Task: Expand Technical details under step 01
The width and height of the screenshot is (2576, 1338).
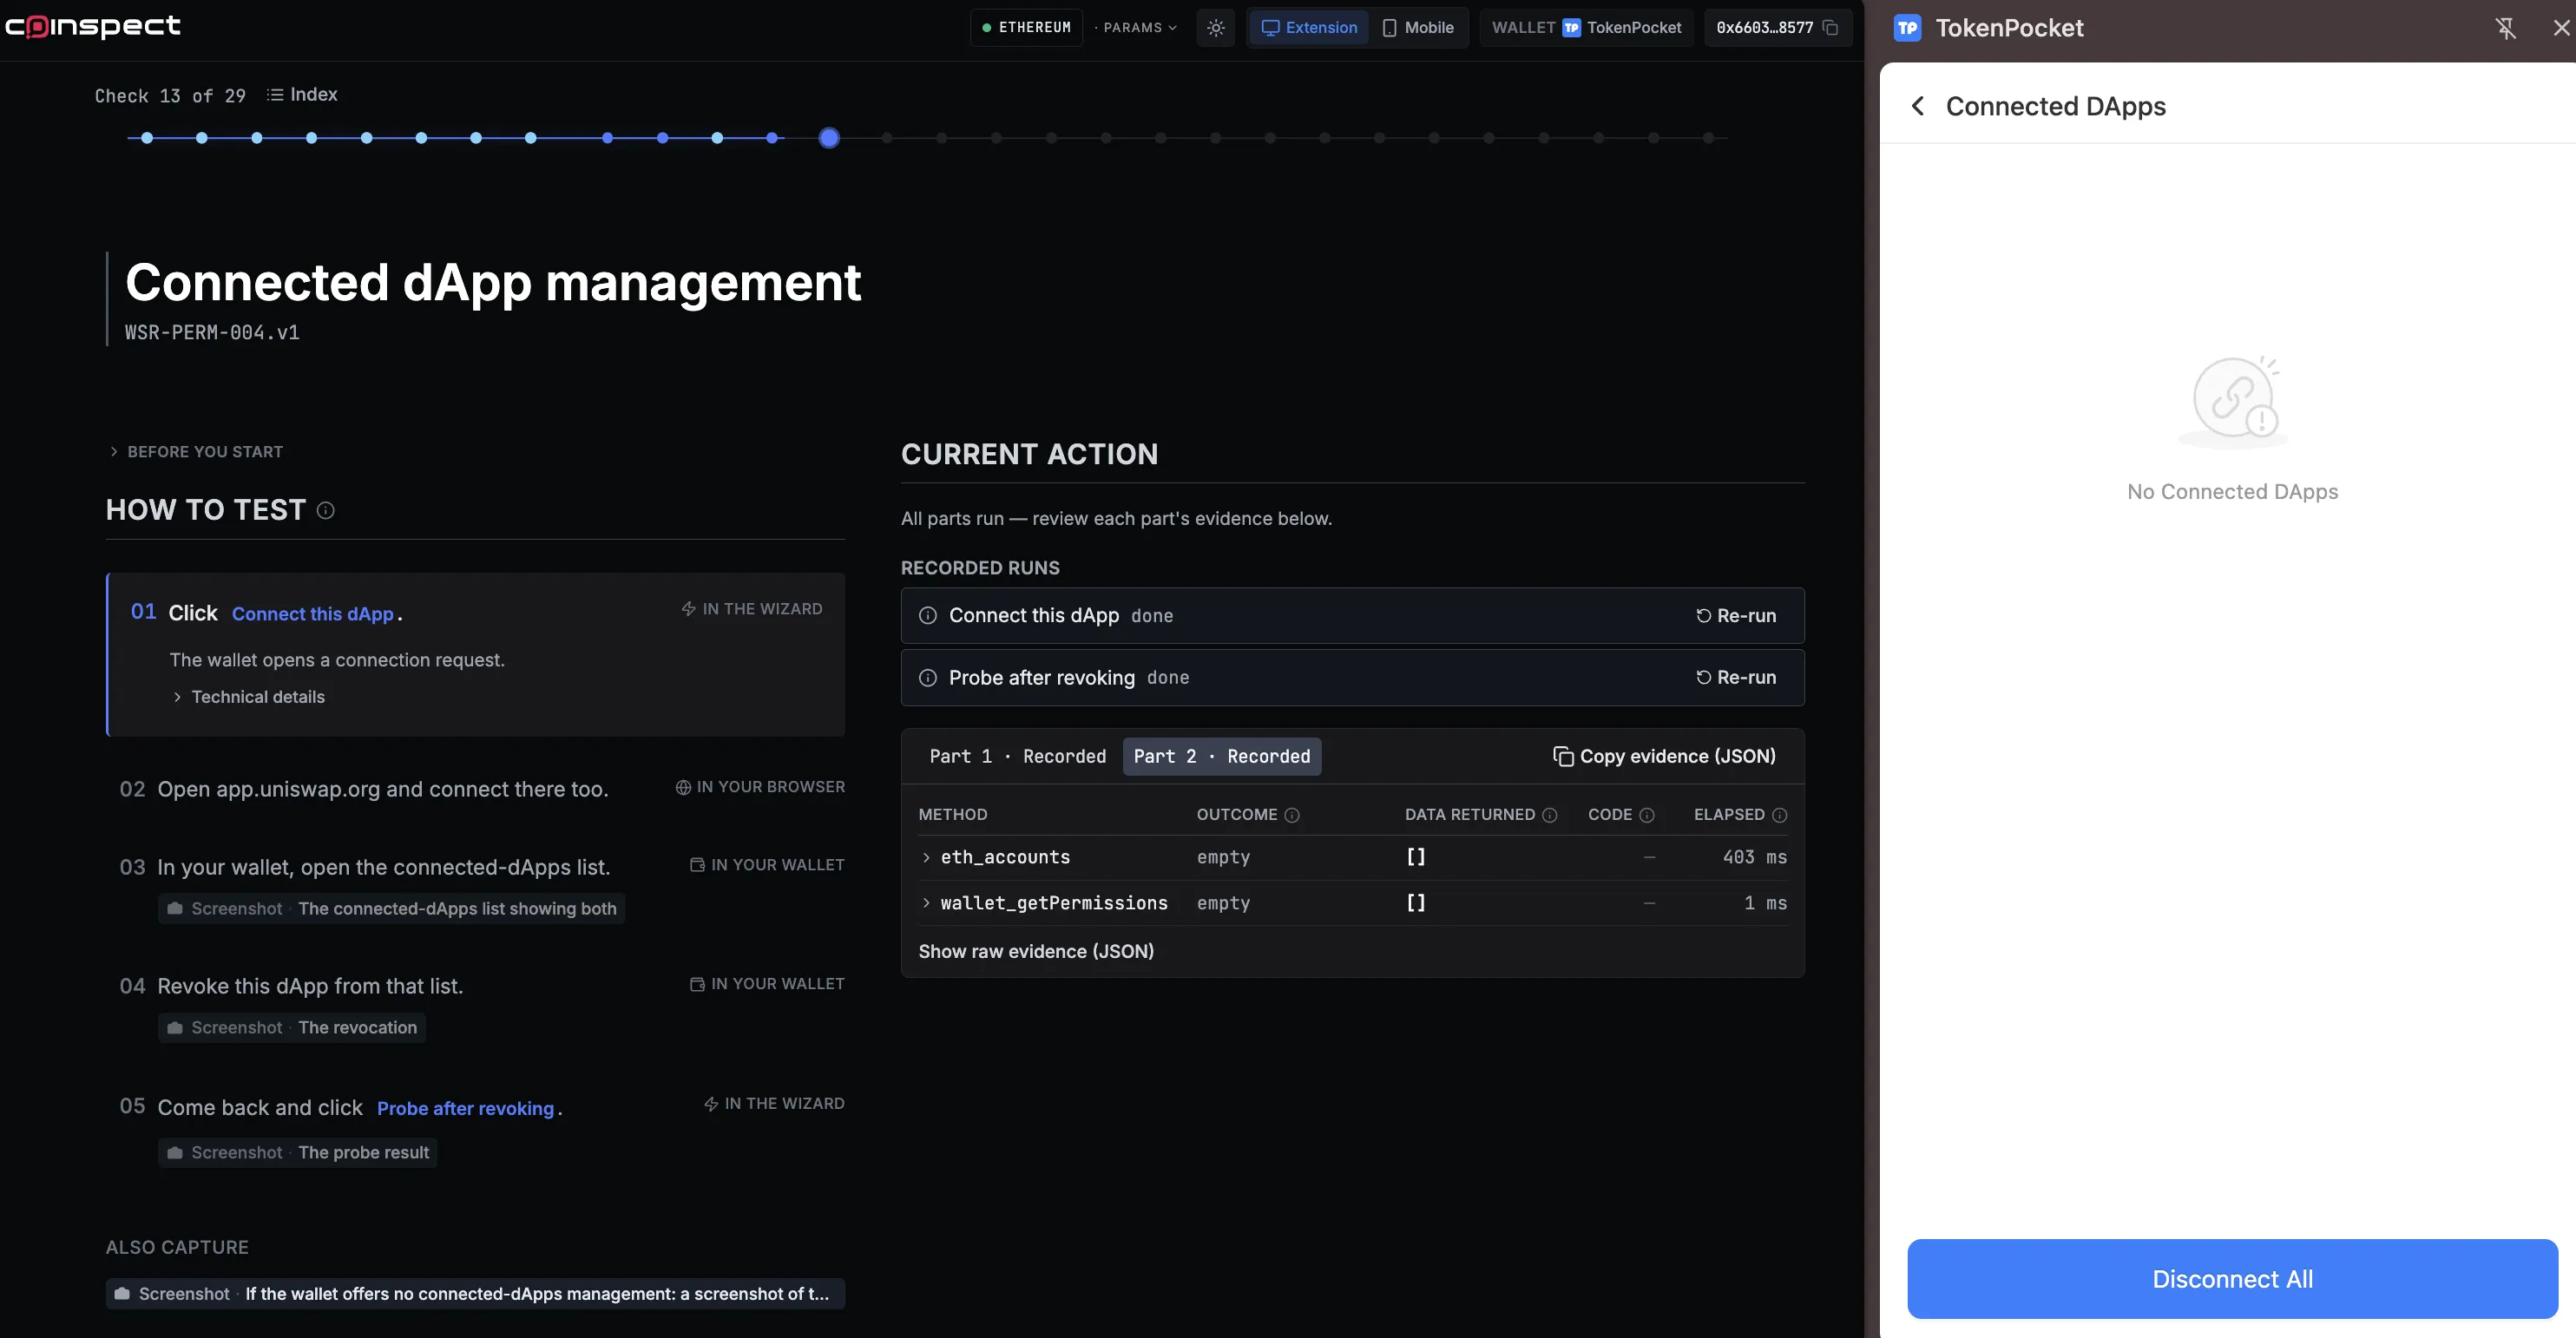Action: (248, 697)
